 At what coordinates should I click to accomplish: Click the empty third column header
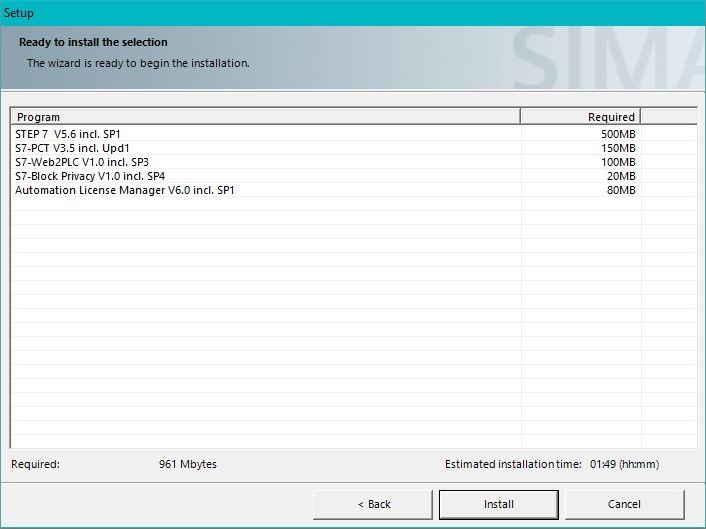tap(668, 117)
